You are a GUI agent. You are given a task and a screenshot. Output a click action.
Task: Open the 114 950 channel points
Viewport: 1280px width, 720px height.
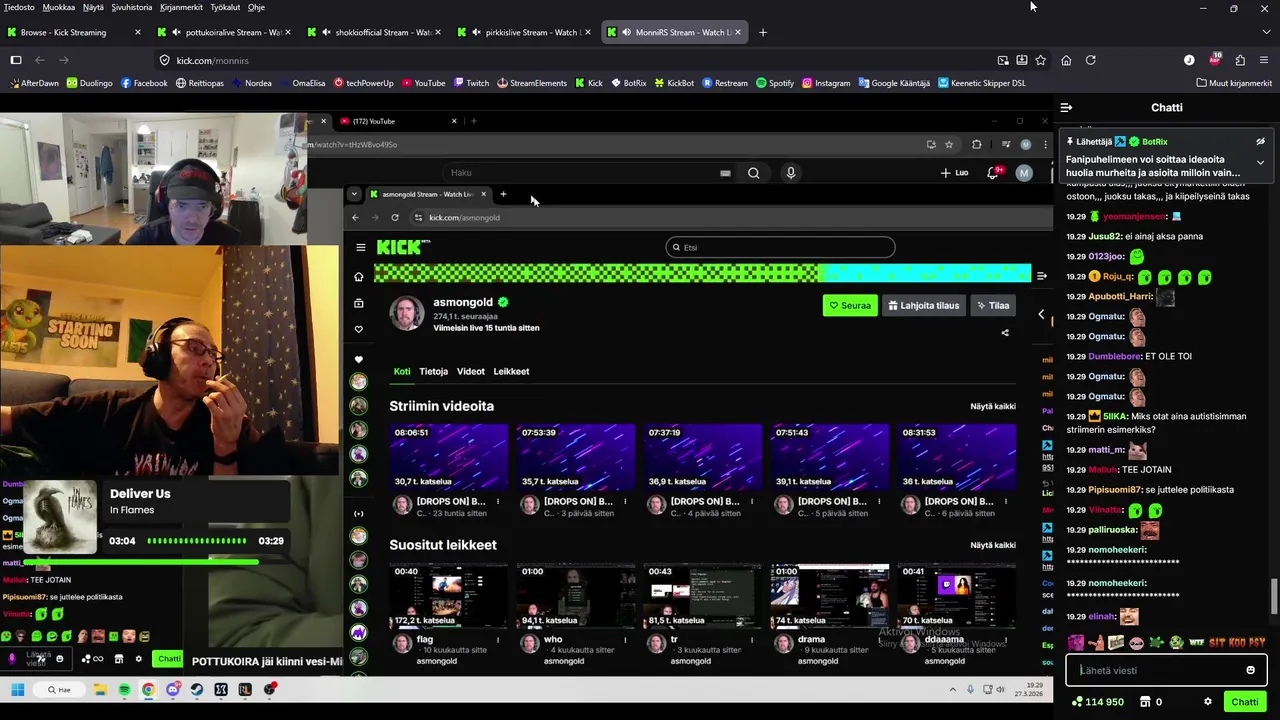1097,702
